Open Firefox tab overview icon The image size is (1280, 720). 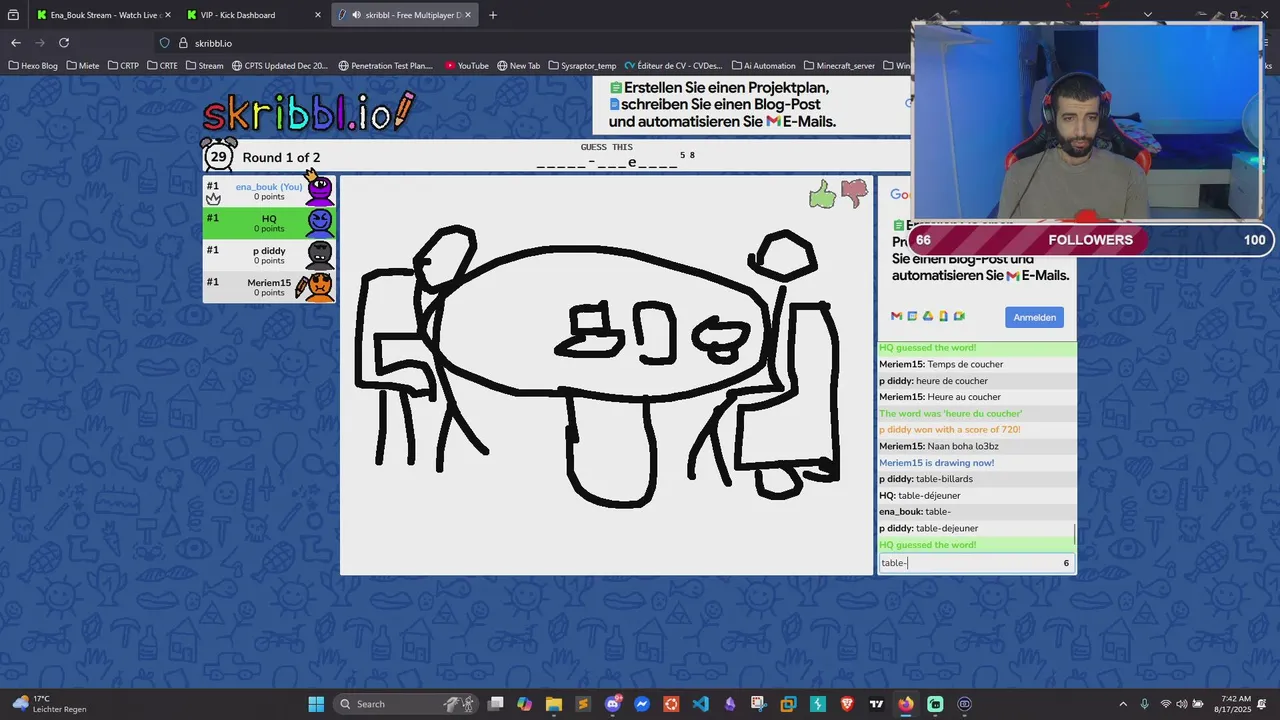pyautogui.click(x=13, y=15)
